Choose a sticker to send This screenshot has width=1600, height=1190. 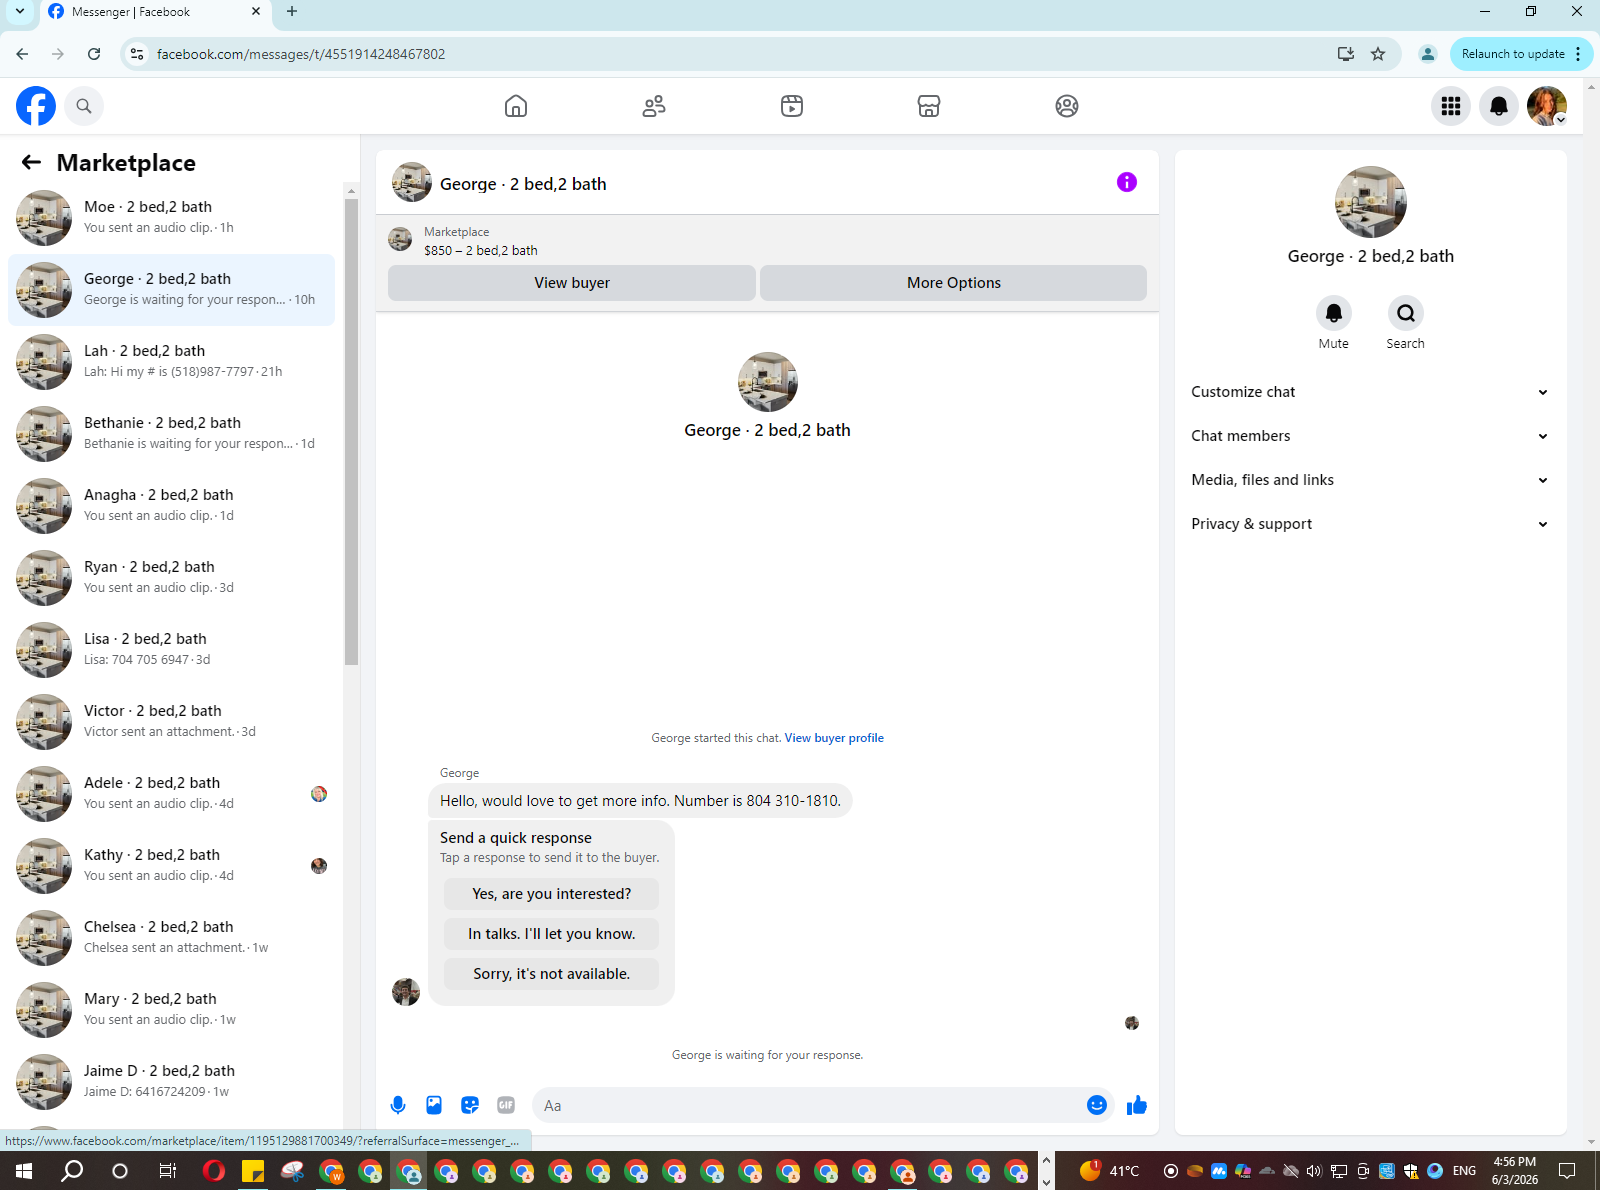pos(470,1105)
